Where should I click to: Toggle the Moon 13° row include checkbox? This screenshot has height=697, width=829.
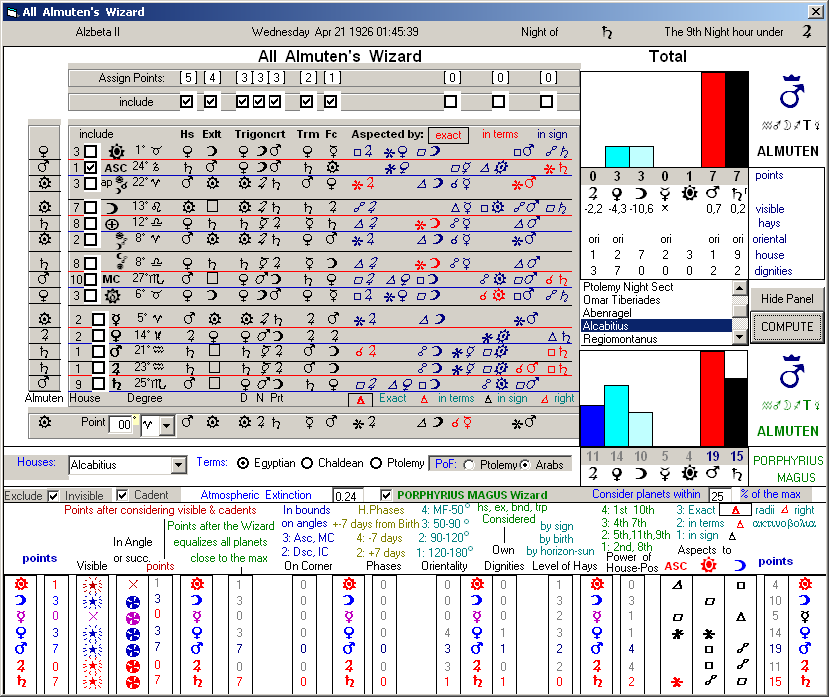pos(91,207)
